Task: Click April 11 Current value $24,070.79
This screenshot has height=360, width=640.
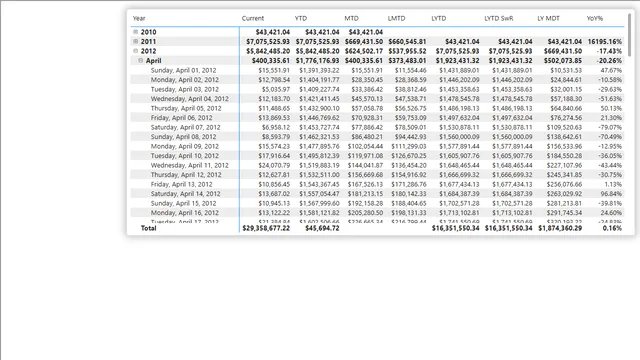Action: [274, 165]
